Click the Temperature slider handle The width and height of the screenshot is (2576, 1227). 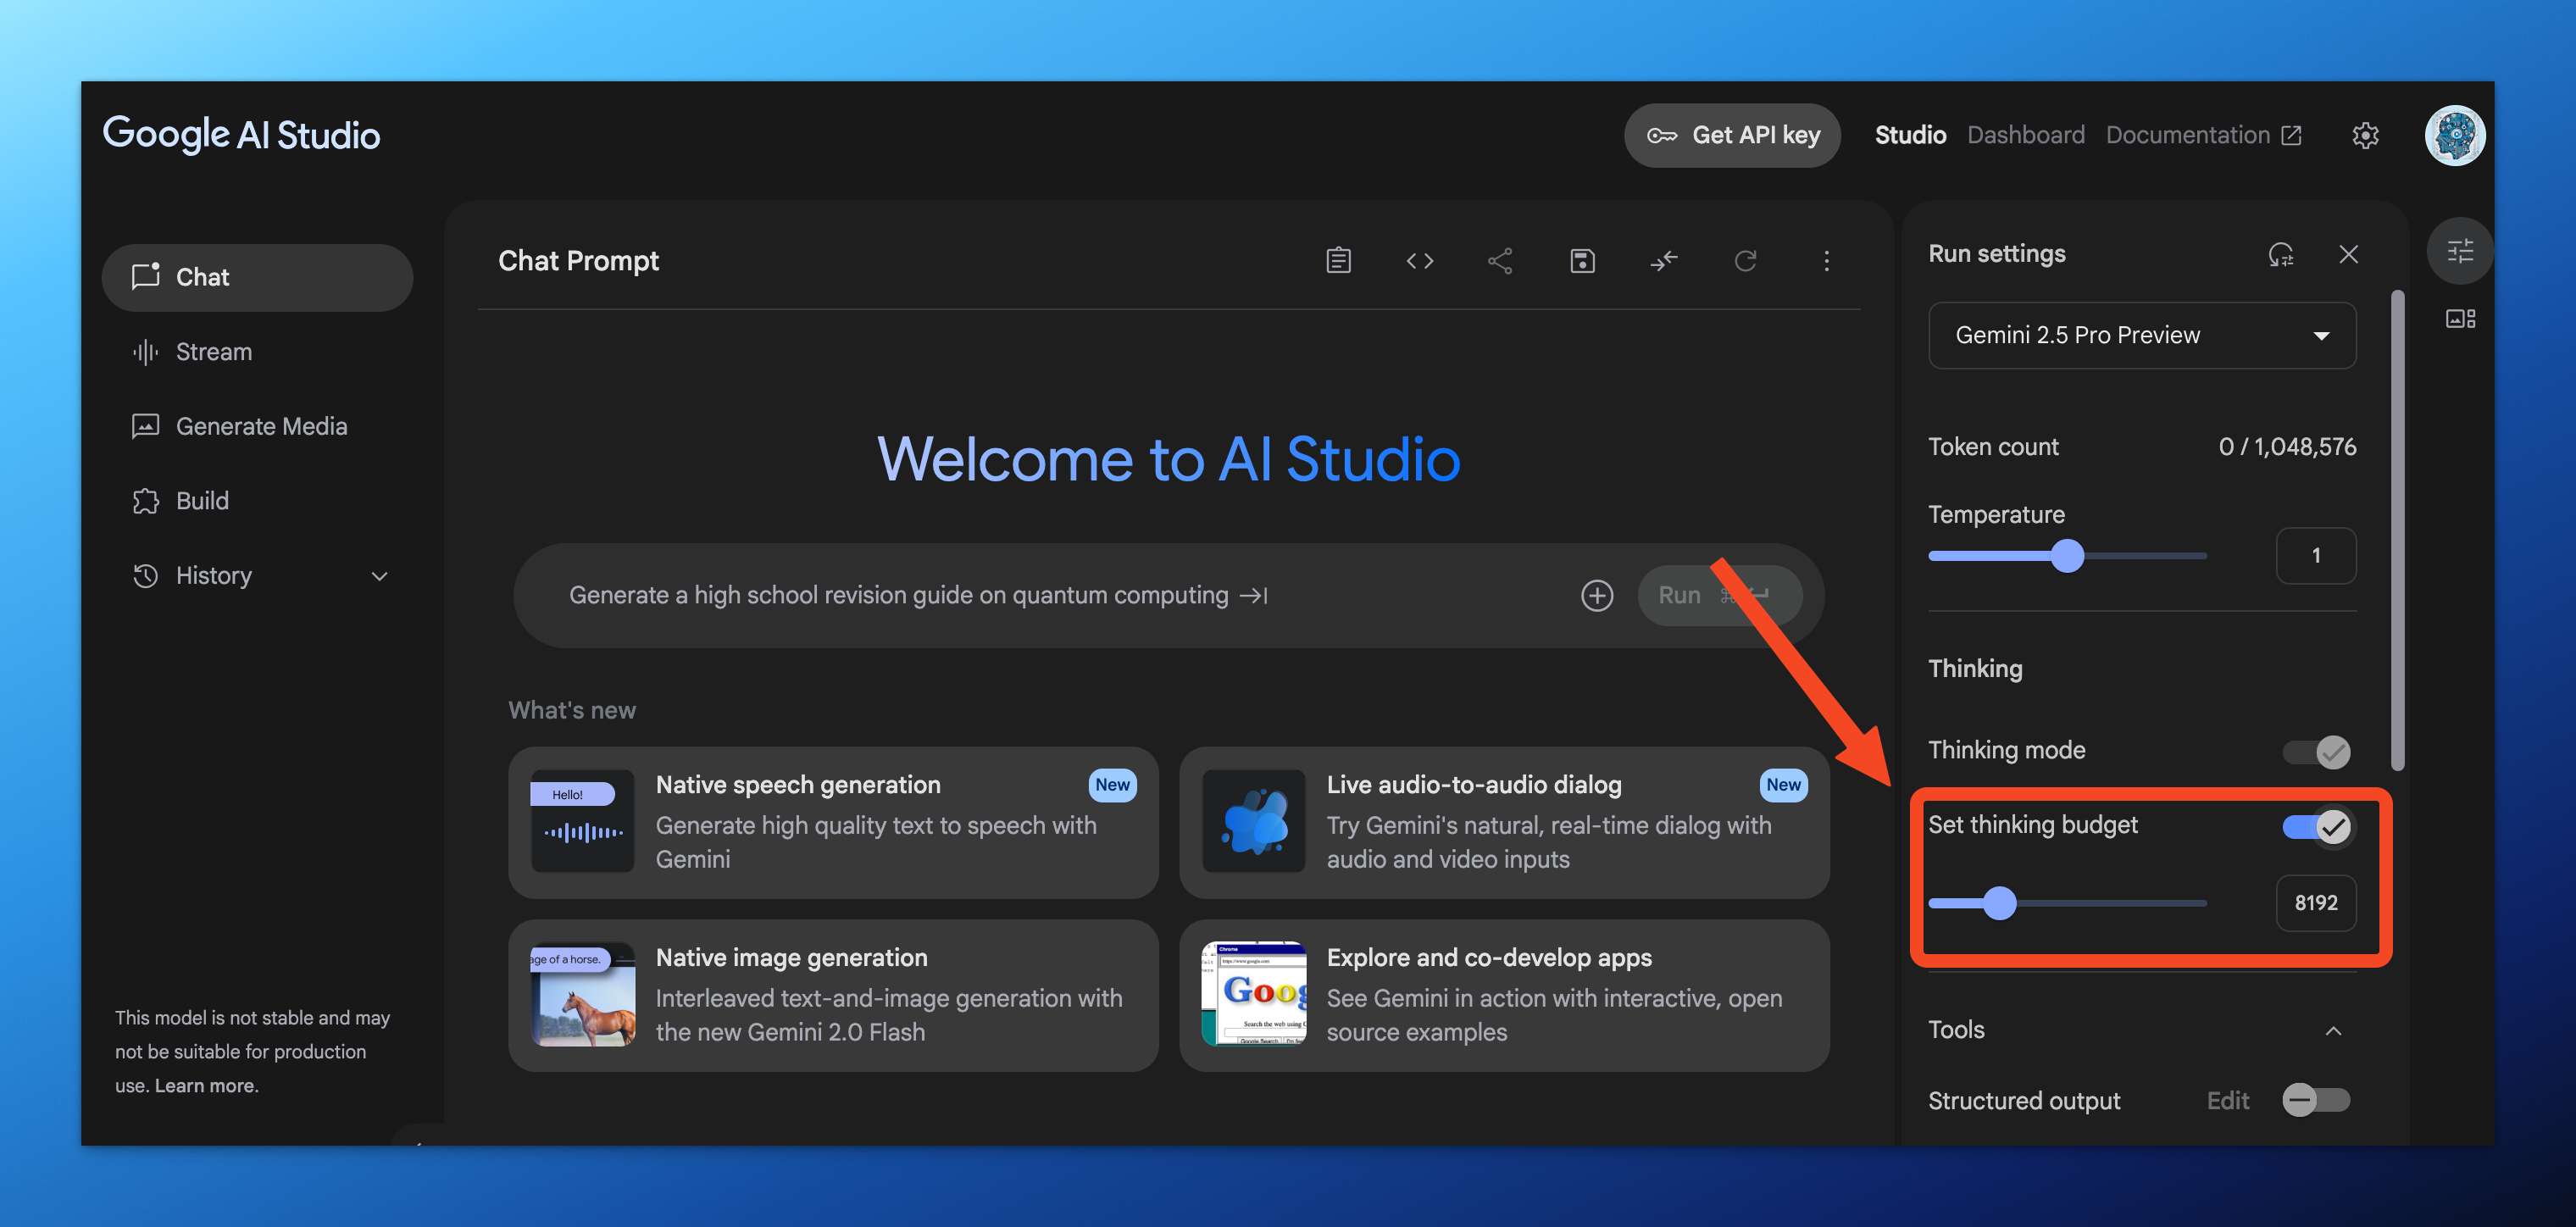click(2067, 556)
